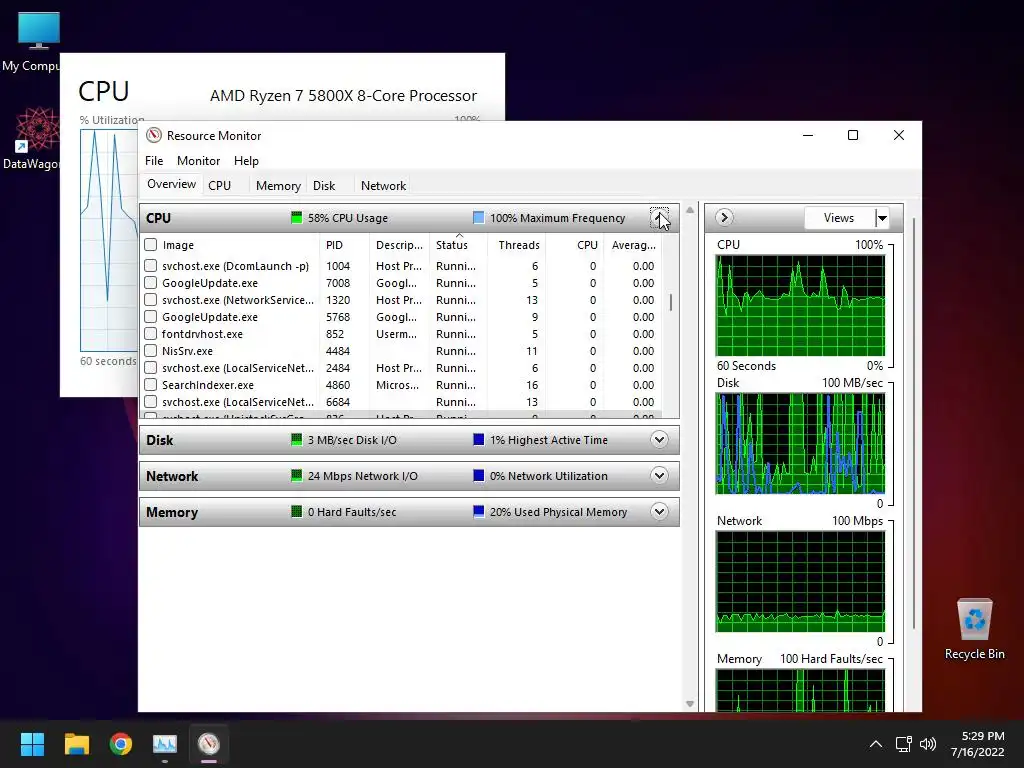Click the Disk graph in the right pane
Screen dimensions: 1024x768
click(800, 443)
